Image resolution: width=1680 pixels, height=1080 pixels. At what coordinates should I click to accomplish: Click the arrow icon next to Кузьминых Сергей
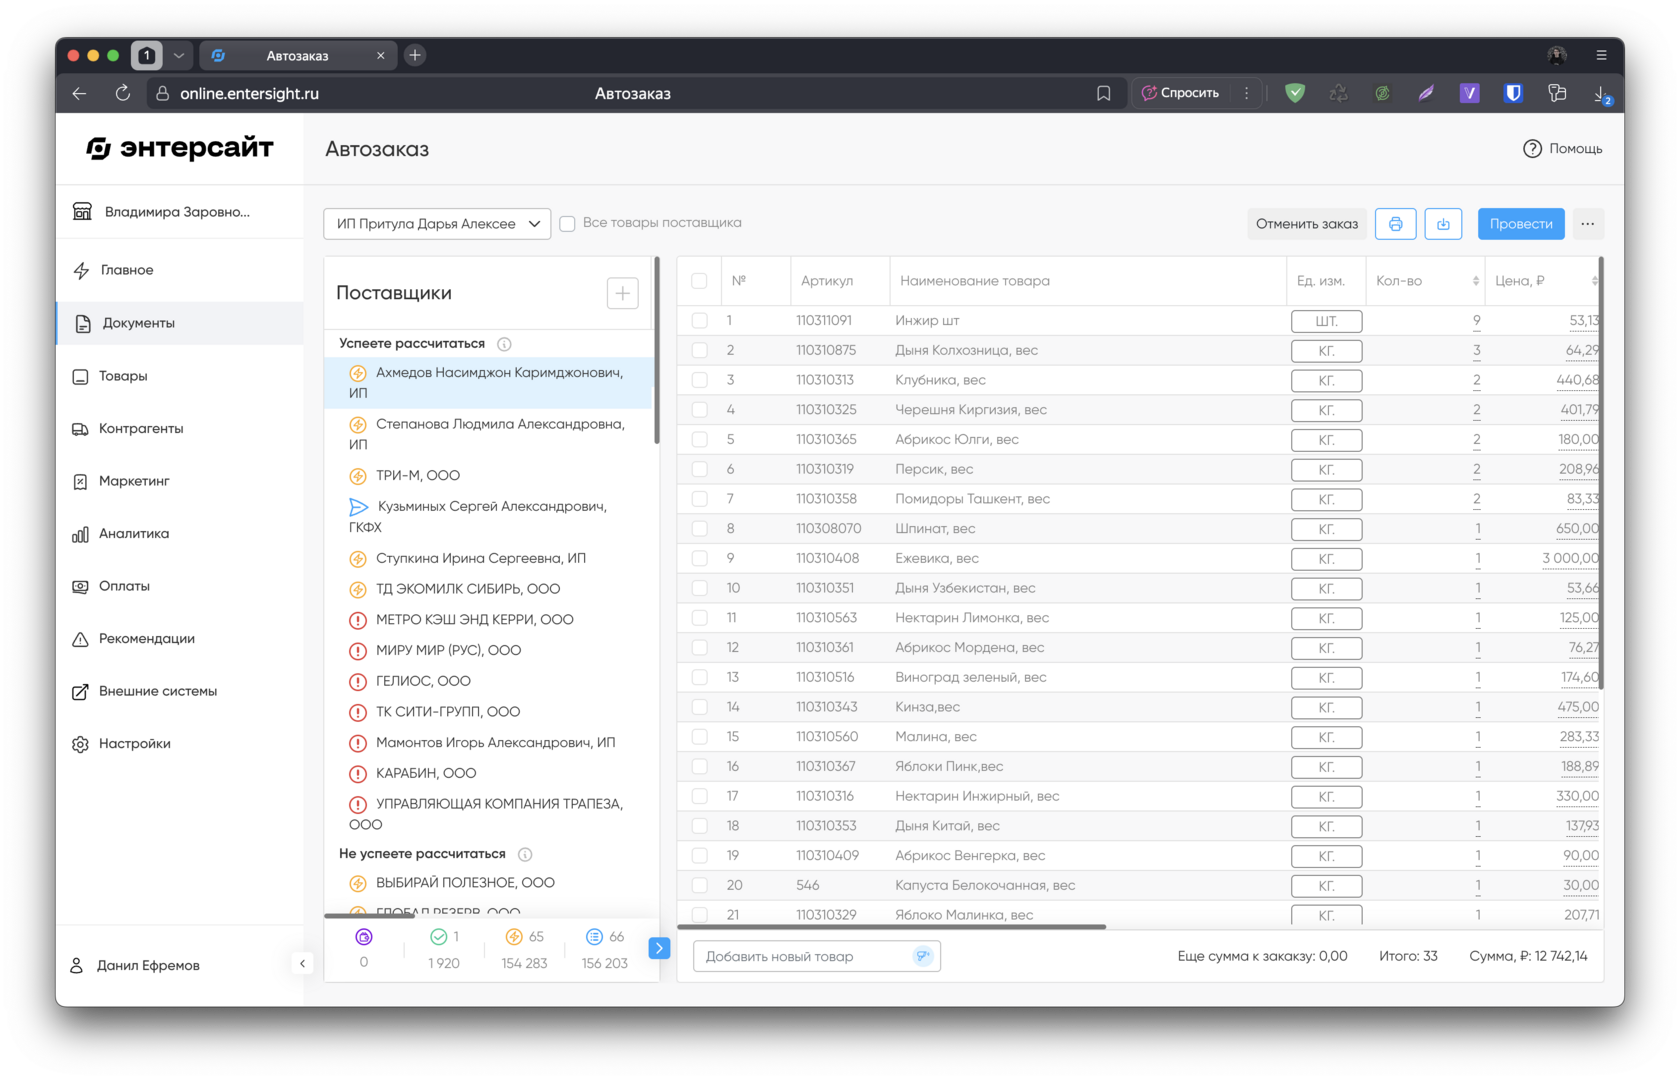(x=358, y=507)
